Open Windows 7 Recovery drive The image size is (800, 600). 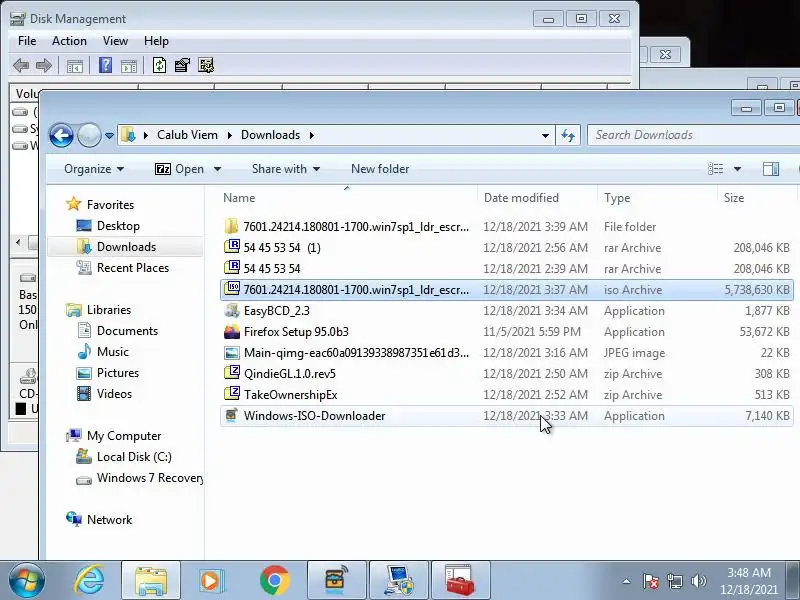[139, 478]
